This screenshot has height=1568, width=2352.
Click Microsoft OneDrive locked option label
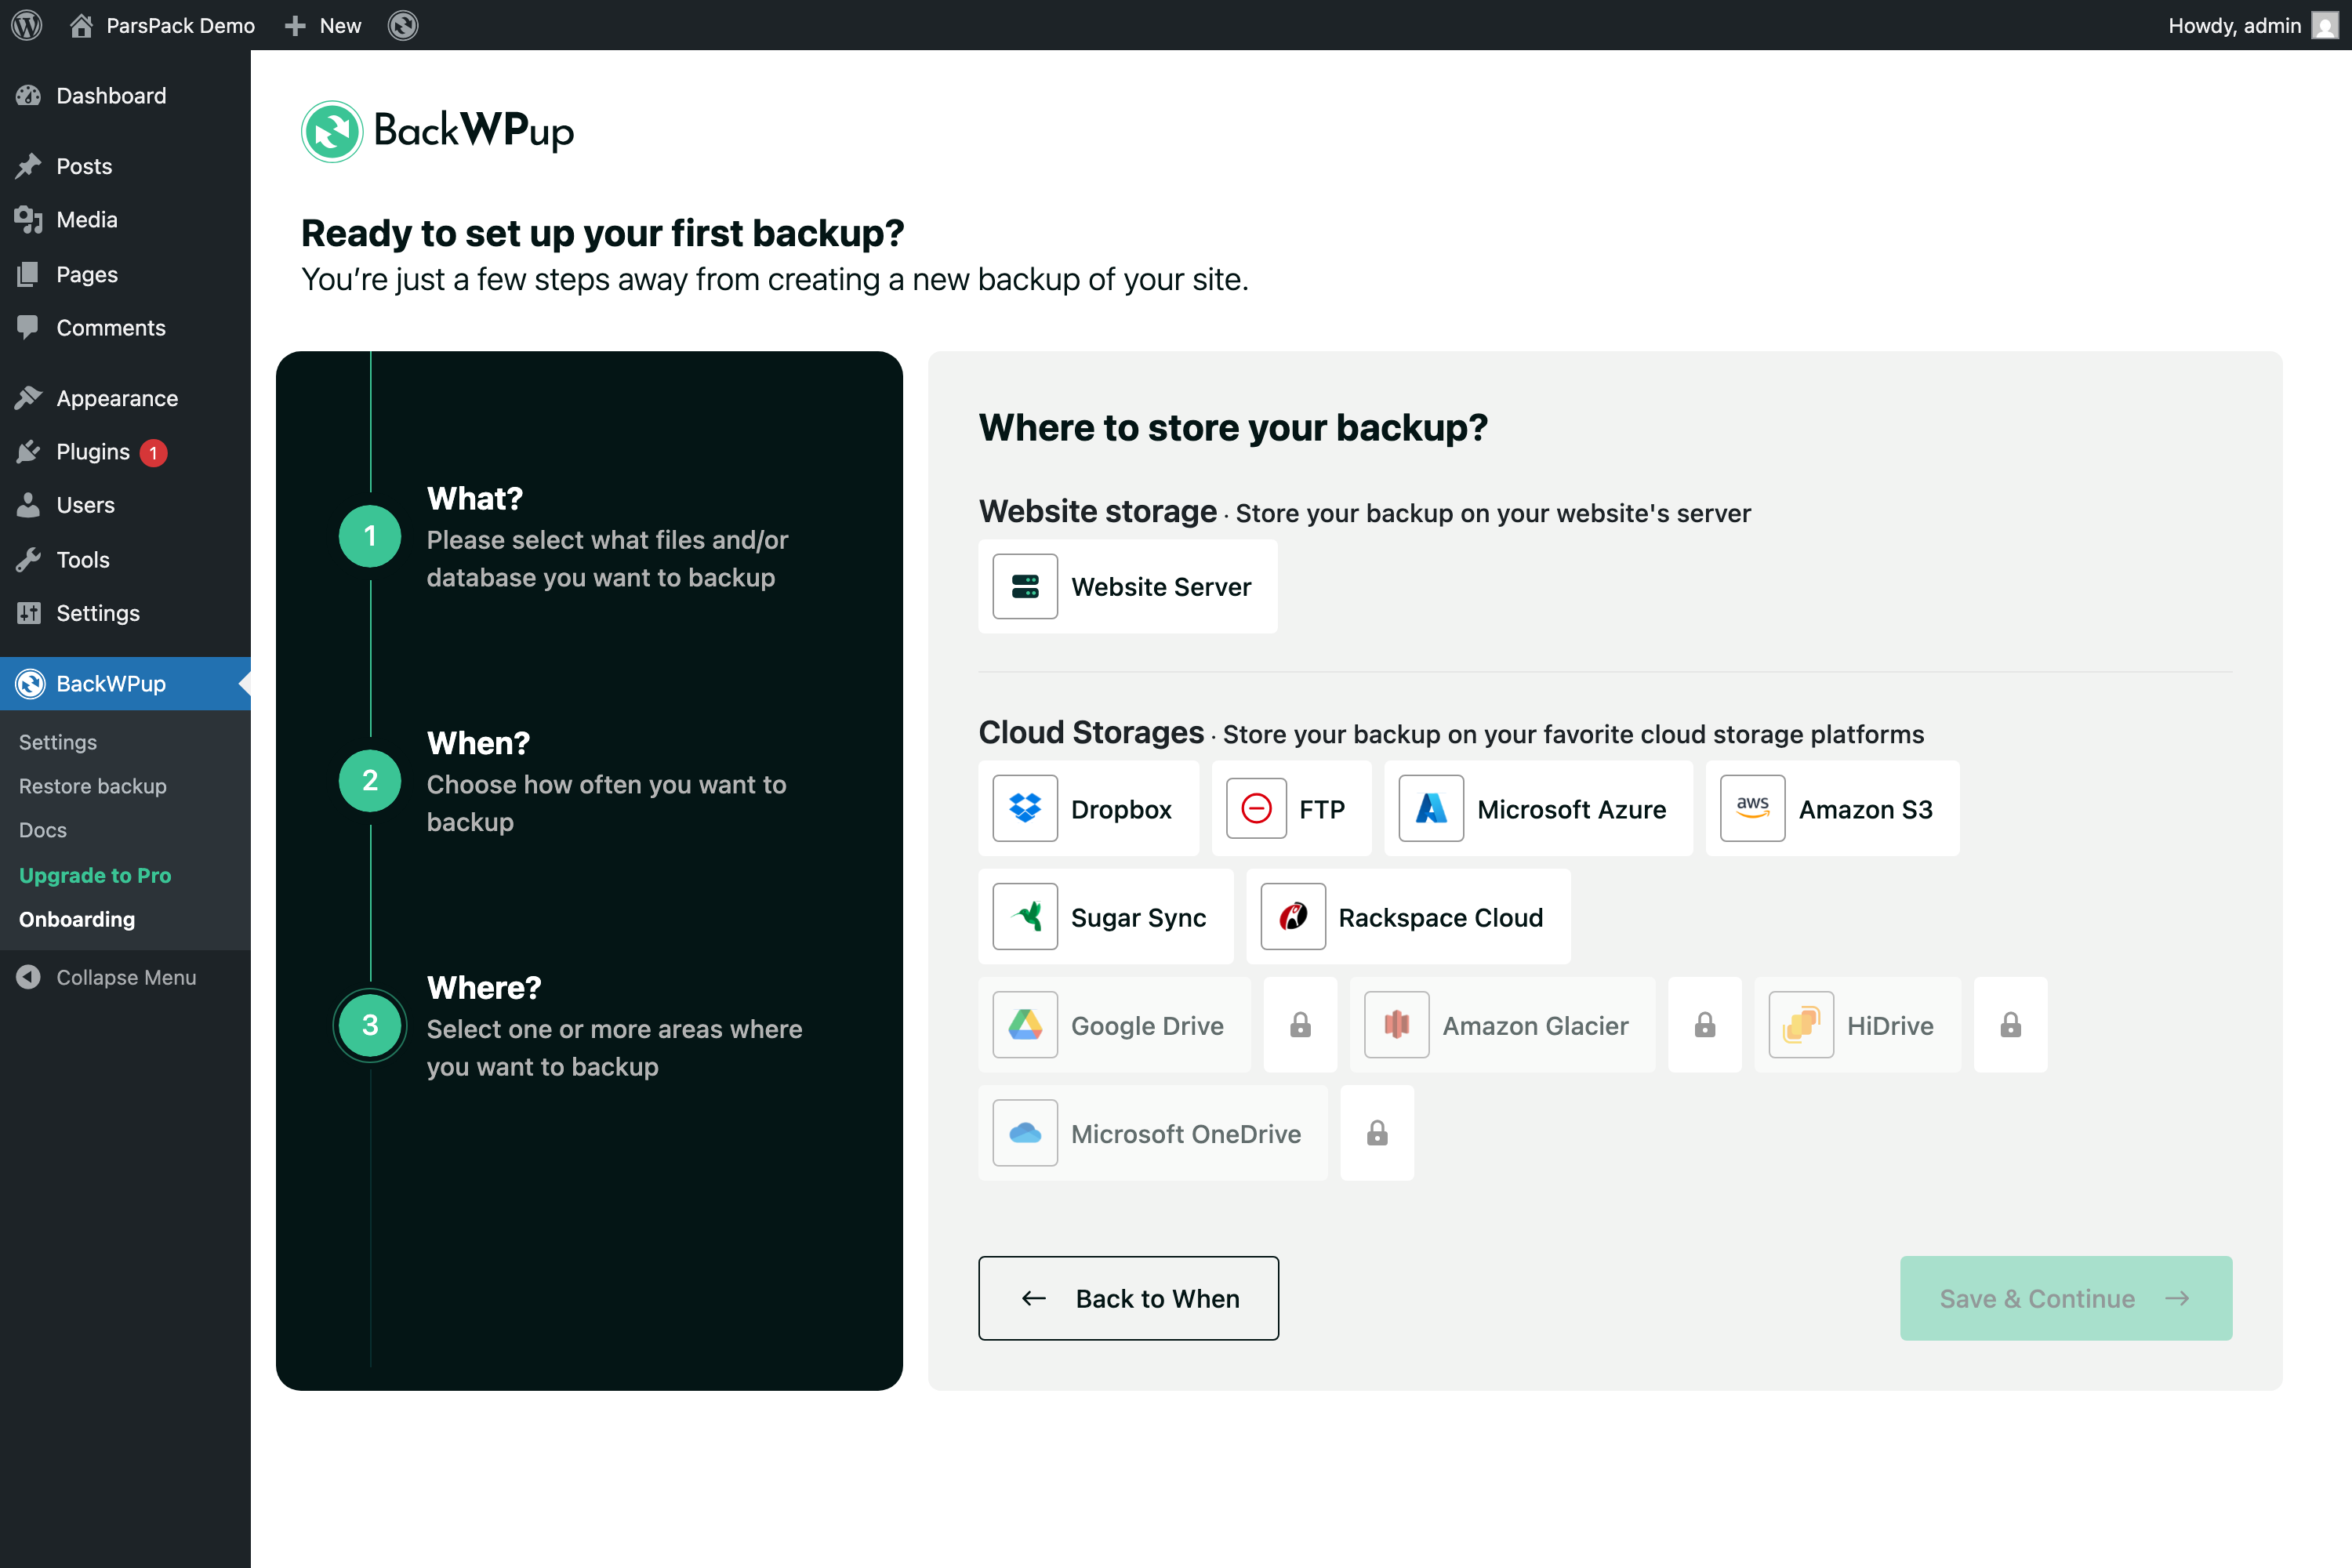coord(1186,1134)
